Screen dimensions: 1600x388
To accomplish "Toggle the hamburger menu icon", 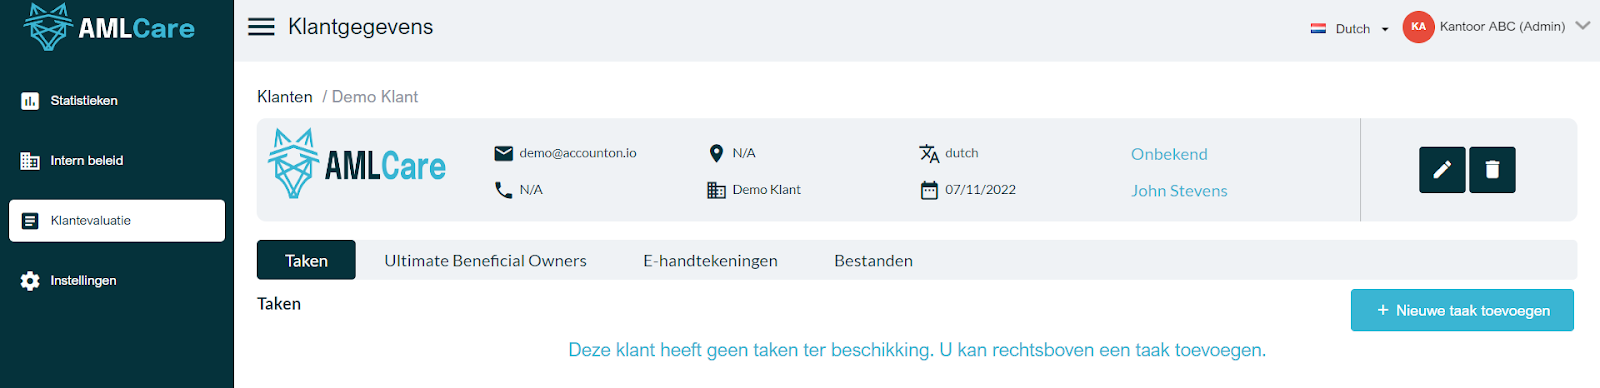I will 261,27.
